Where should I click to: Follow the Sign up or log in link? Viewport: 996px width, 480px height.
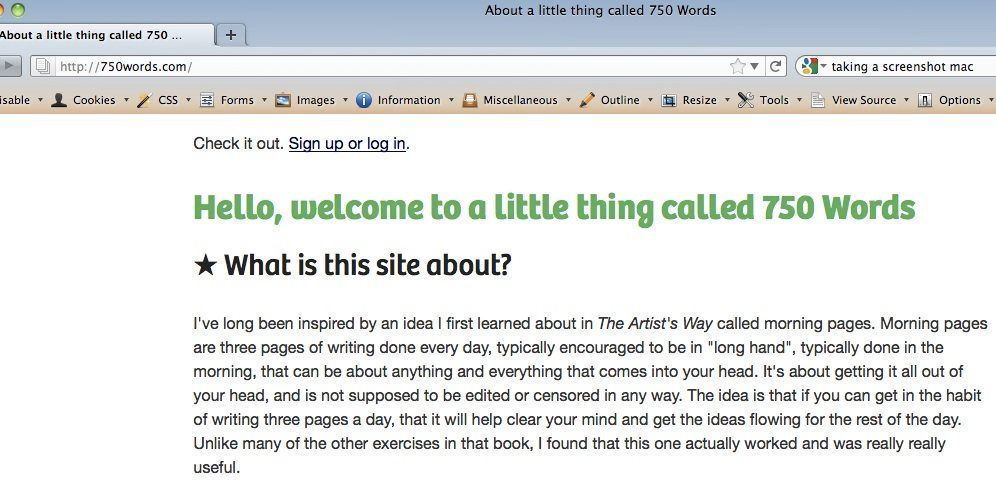(347, 143)
